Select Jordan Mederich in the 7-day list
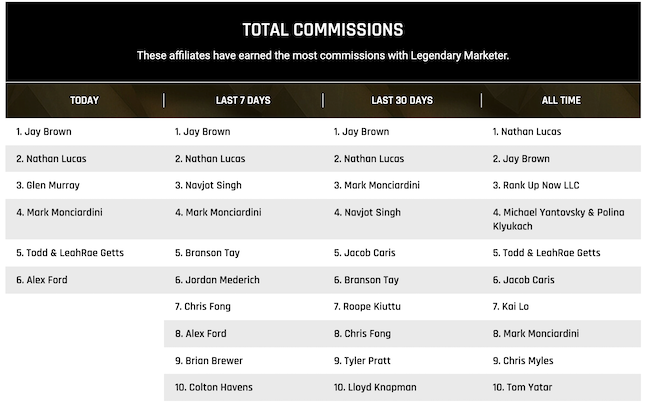This screenshot has width=650, height=404. tap(217, 280)
